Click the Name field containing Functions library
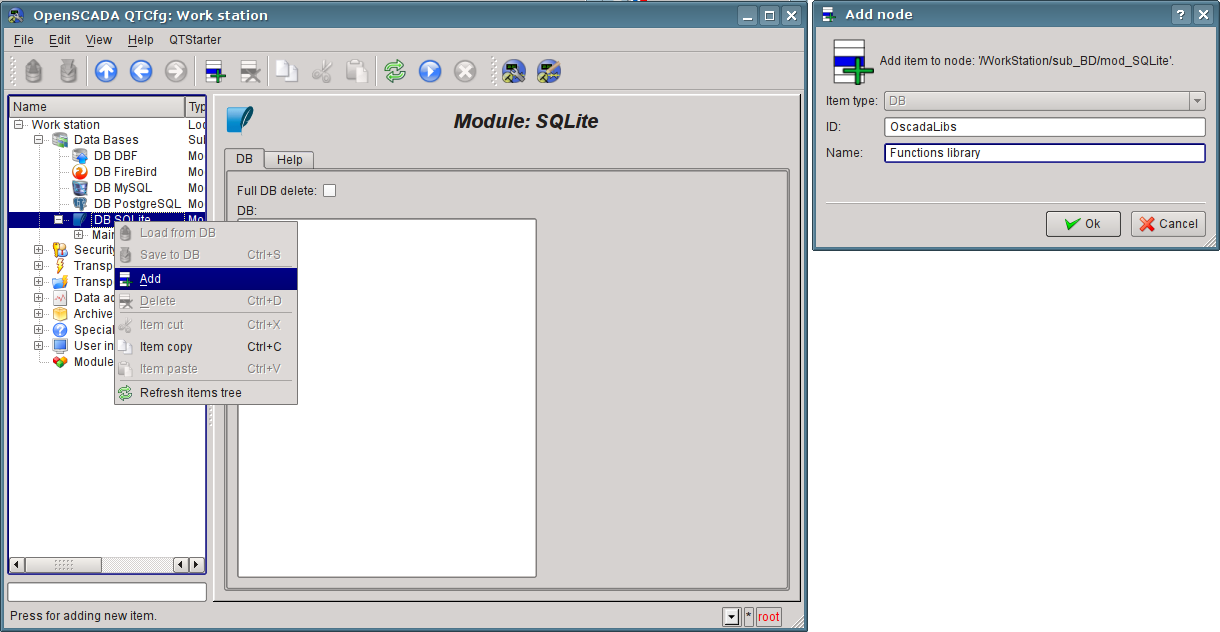 click(1044, 153)
